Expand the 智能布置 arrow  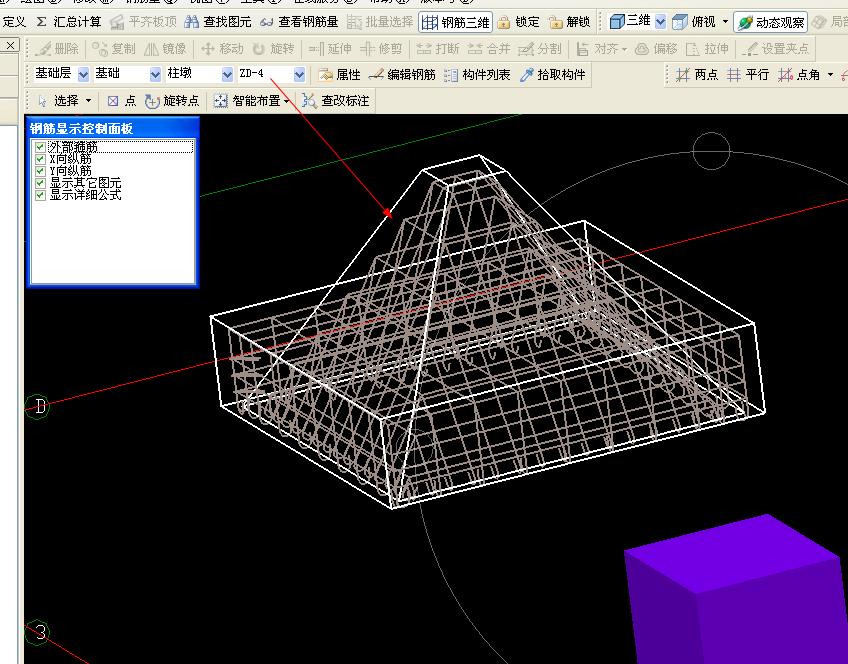click(287, 101)
